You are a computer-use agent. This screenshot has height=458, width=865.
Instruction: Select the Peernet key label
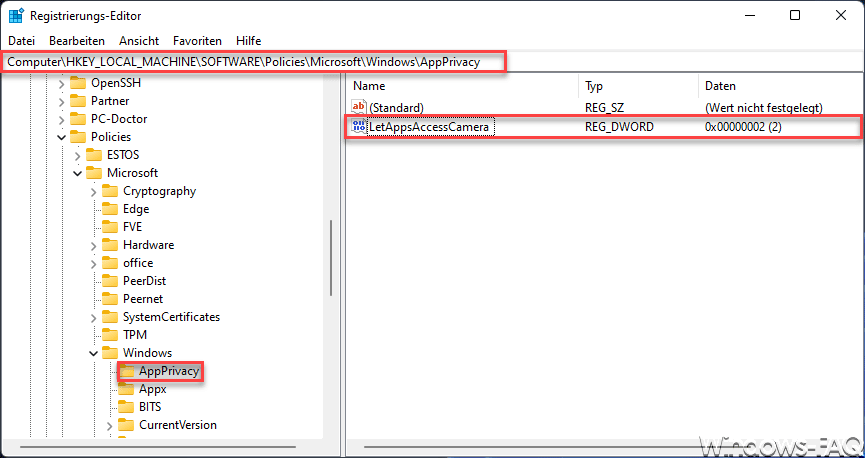pos(143,299)
